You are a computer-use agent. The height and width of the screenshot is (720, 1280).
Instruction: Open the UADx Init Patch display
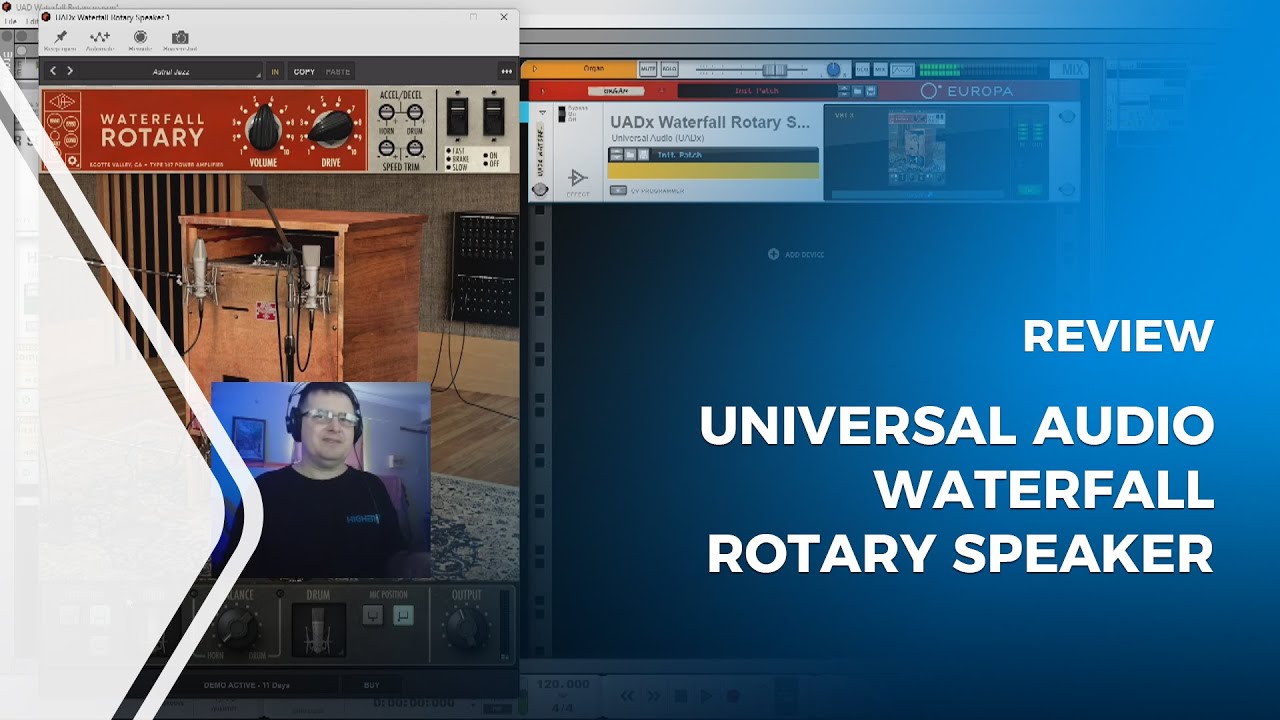point(734,155)
